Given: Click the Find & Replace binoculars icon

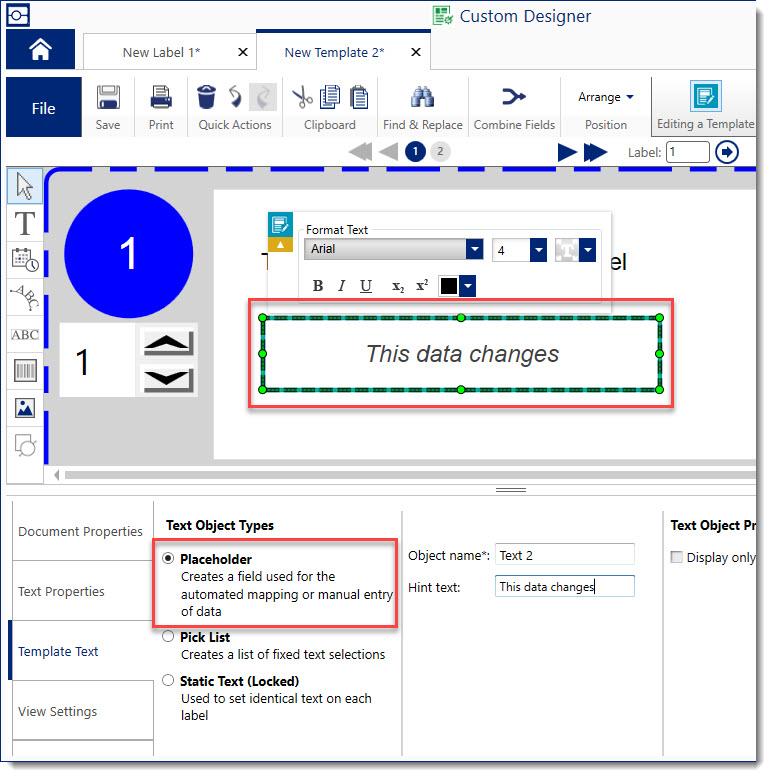Looking at the screenshot, I should coord(422,98).
